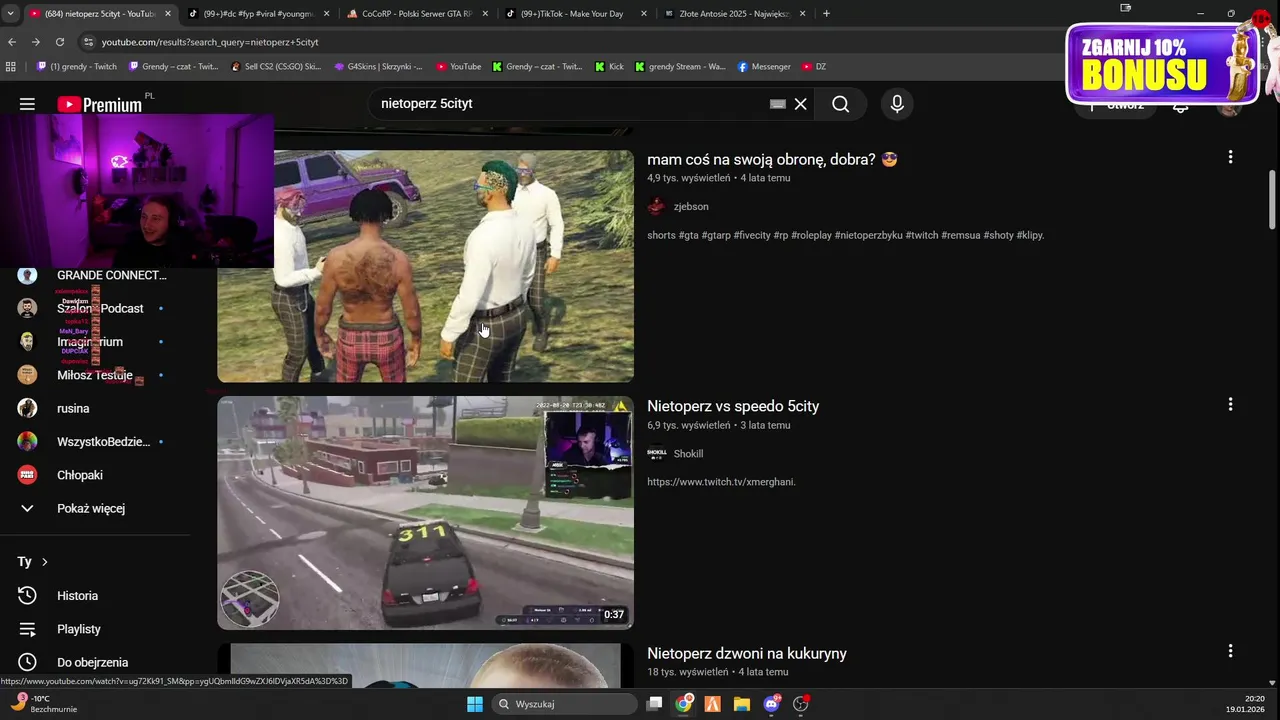Open 'grendy Stream - Wa...' bookmark
Viewport: 1280px width, 720px height.
pyautogui.click(x=680, y=67)
